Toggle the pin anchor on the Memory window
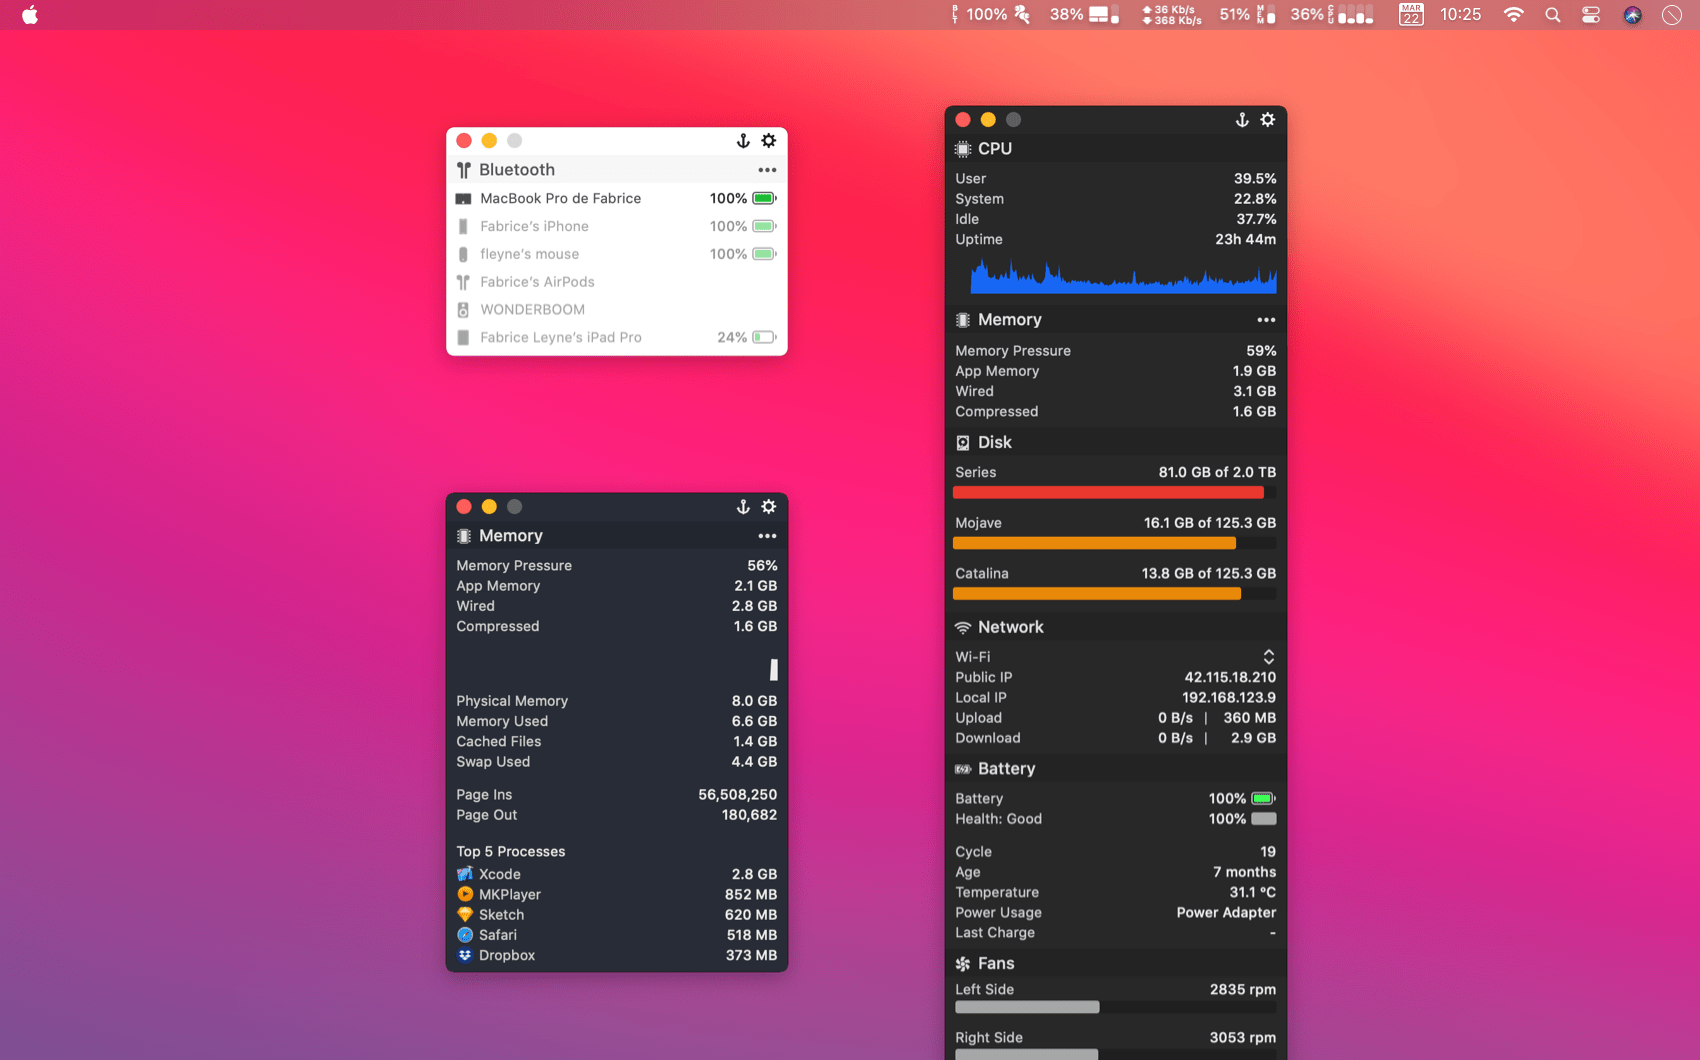 pos(744,507)
